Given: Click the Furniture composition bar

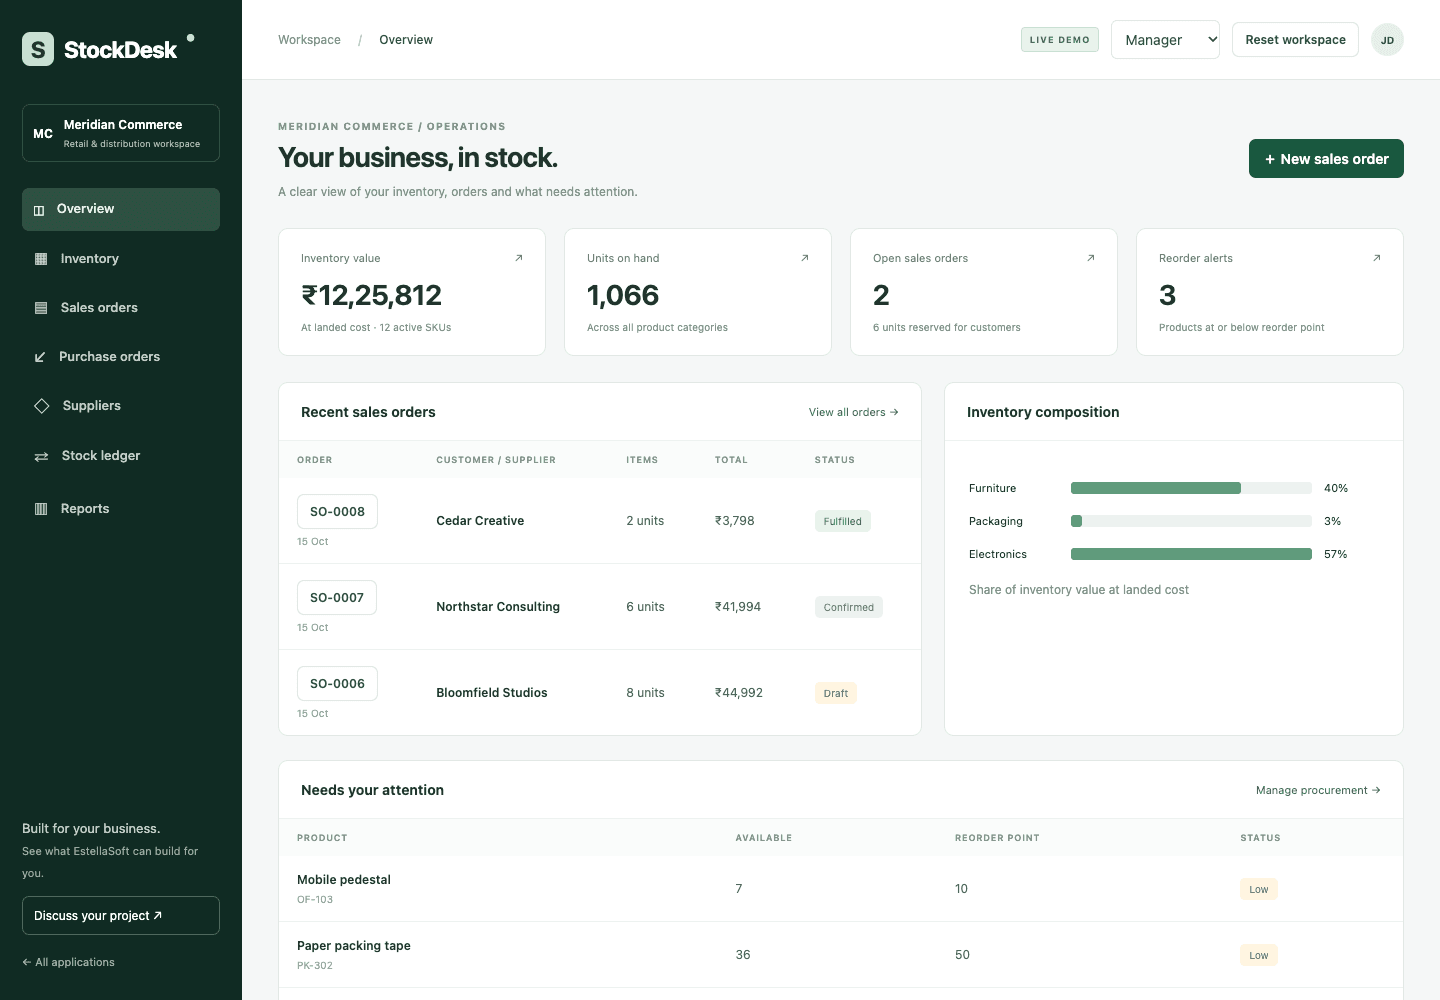Looking at the screenshot, I should coord(1191,488).
